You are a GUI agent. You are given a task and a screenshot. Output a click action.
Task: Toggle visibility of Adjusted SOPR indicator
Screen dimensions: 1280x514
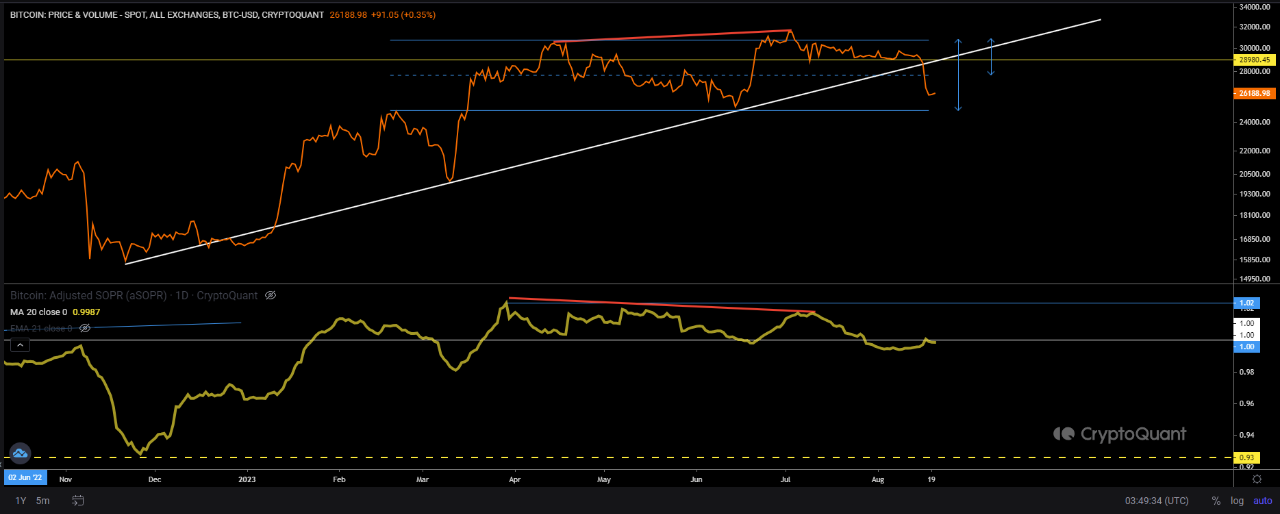click(271, 296)
